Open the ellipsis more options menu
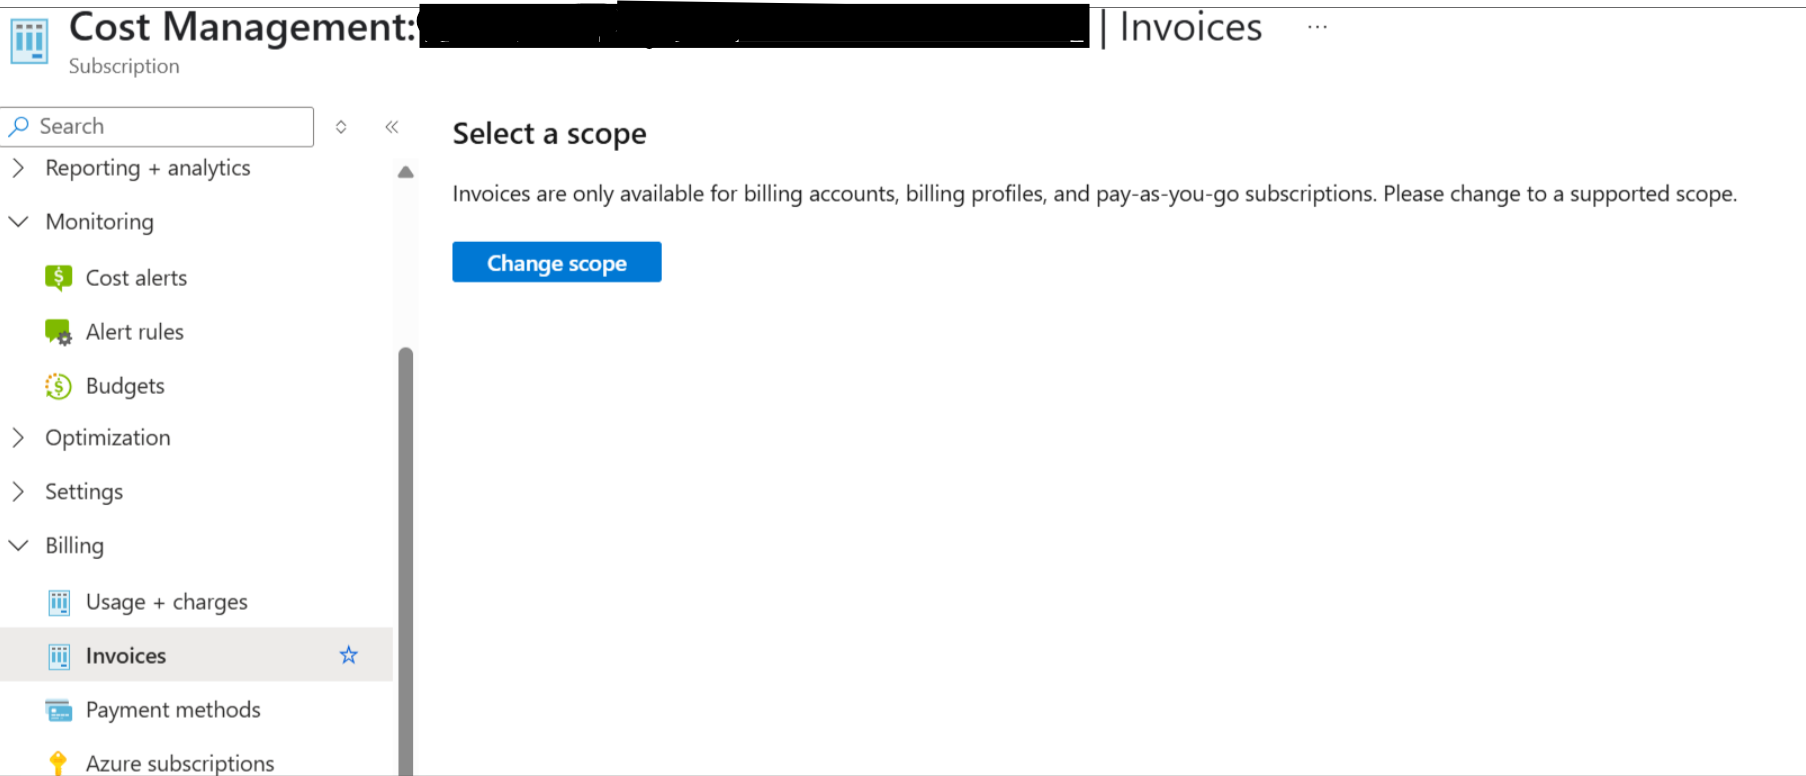This screenshot has height=776, width=1806. click(1317, 27)
